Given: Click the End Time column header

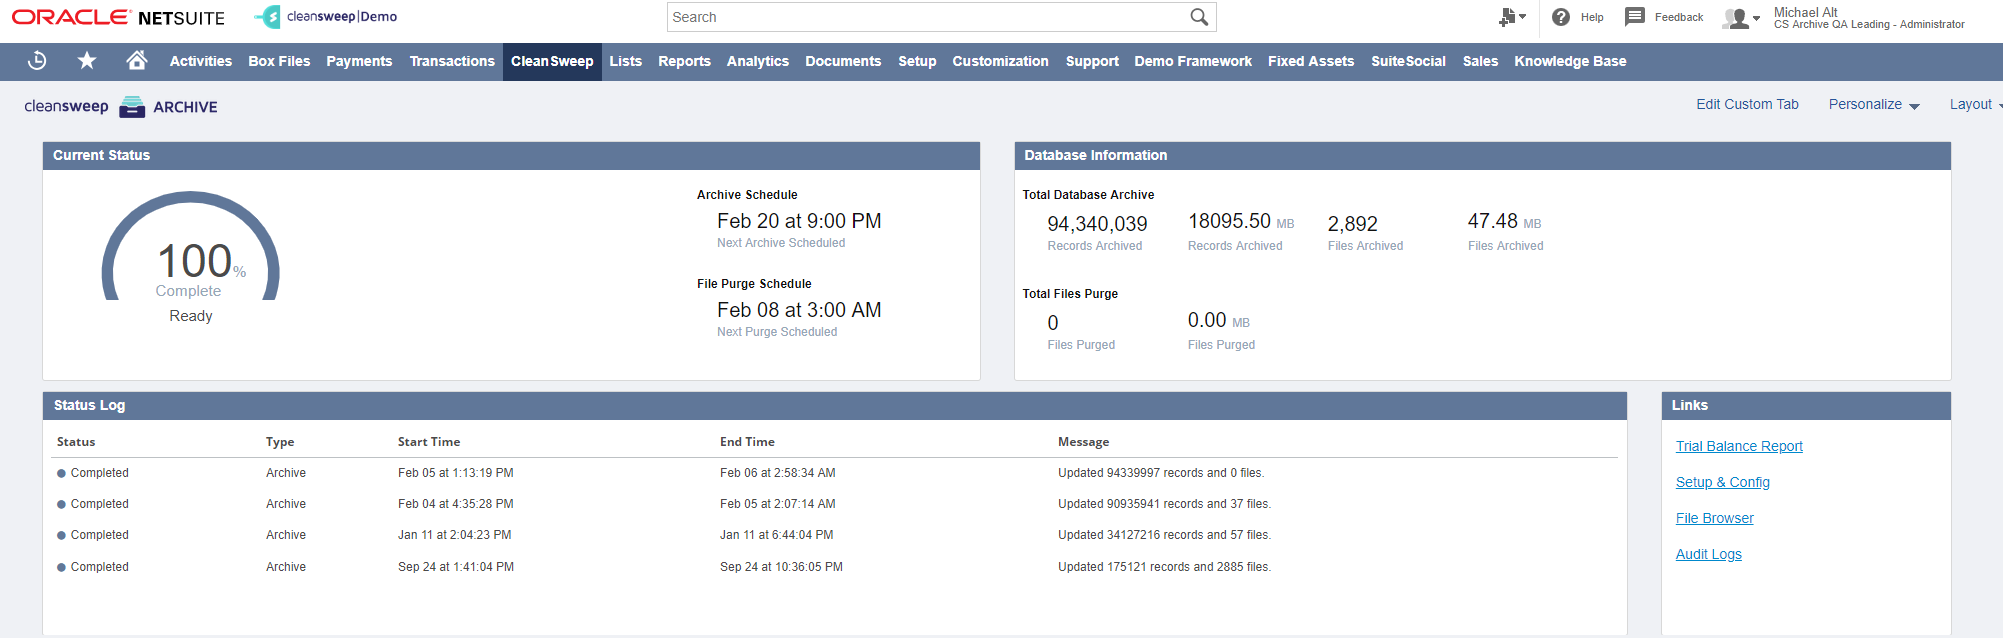Looking at the screenshot, I should [x=747, y=441].
